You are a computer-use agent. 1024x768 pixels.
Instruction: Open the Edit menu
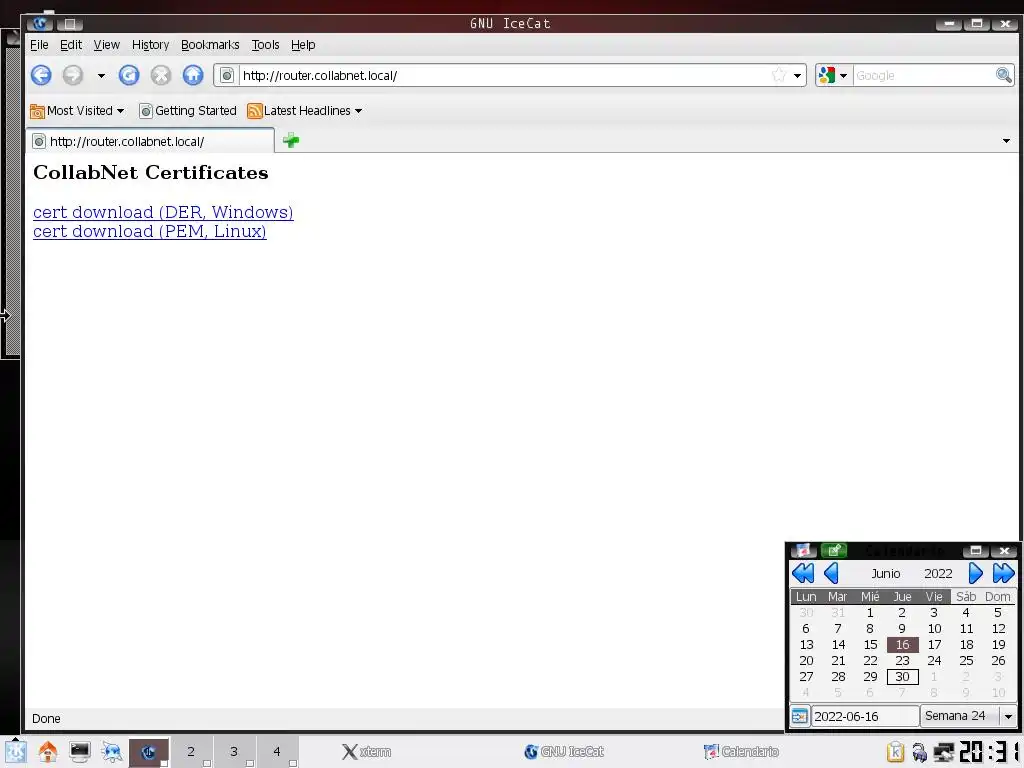(x=71, y=45)
